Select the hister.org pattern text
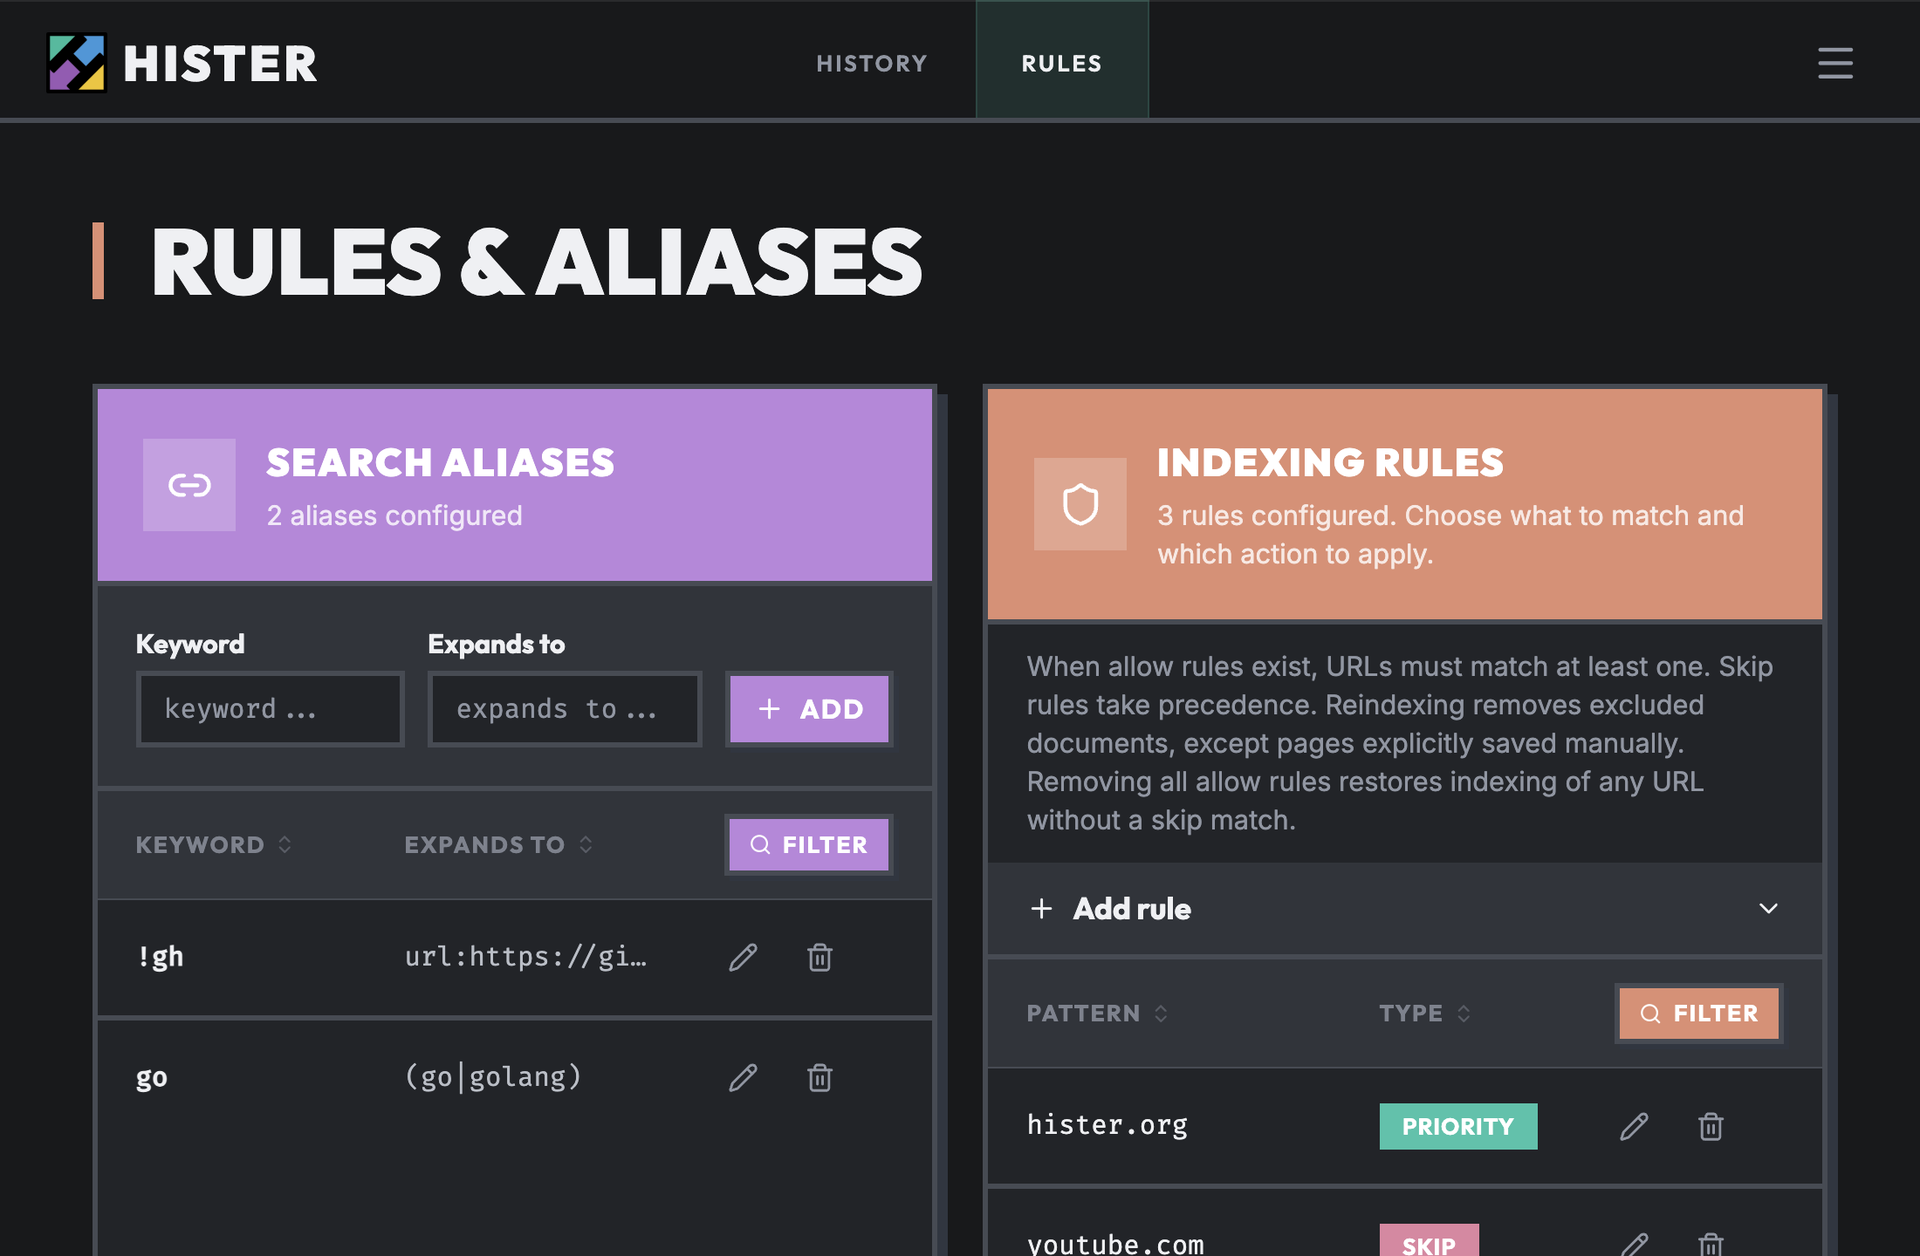 point(1107,1125)
